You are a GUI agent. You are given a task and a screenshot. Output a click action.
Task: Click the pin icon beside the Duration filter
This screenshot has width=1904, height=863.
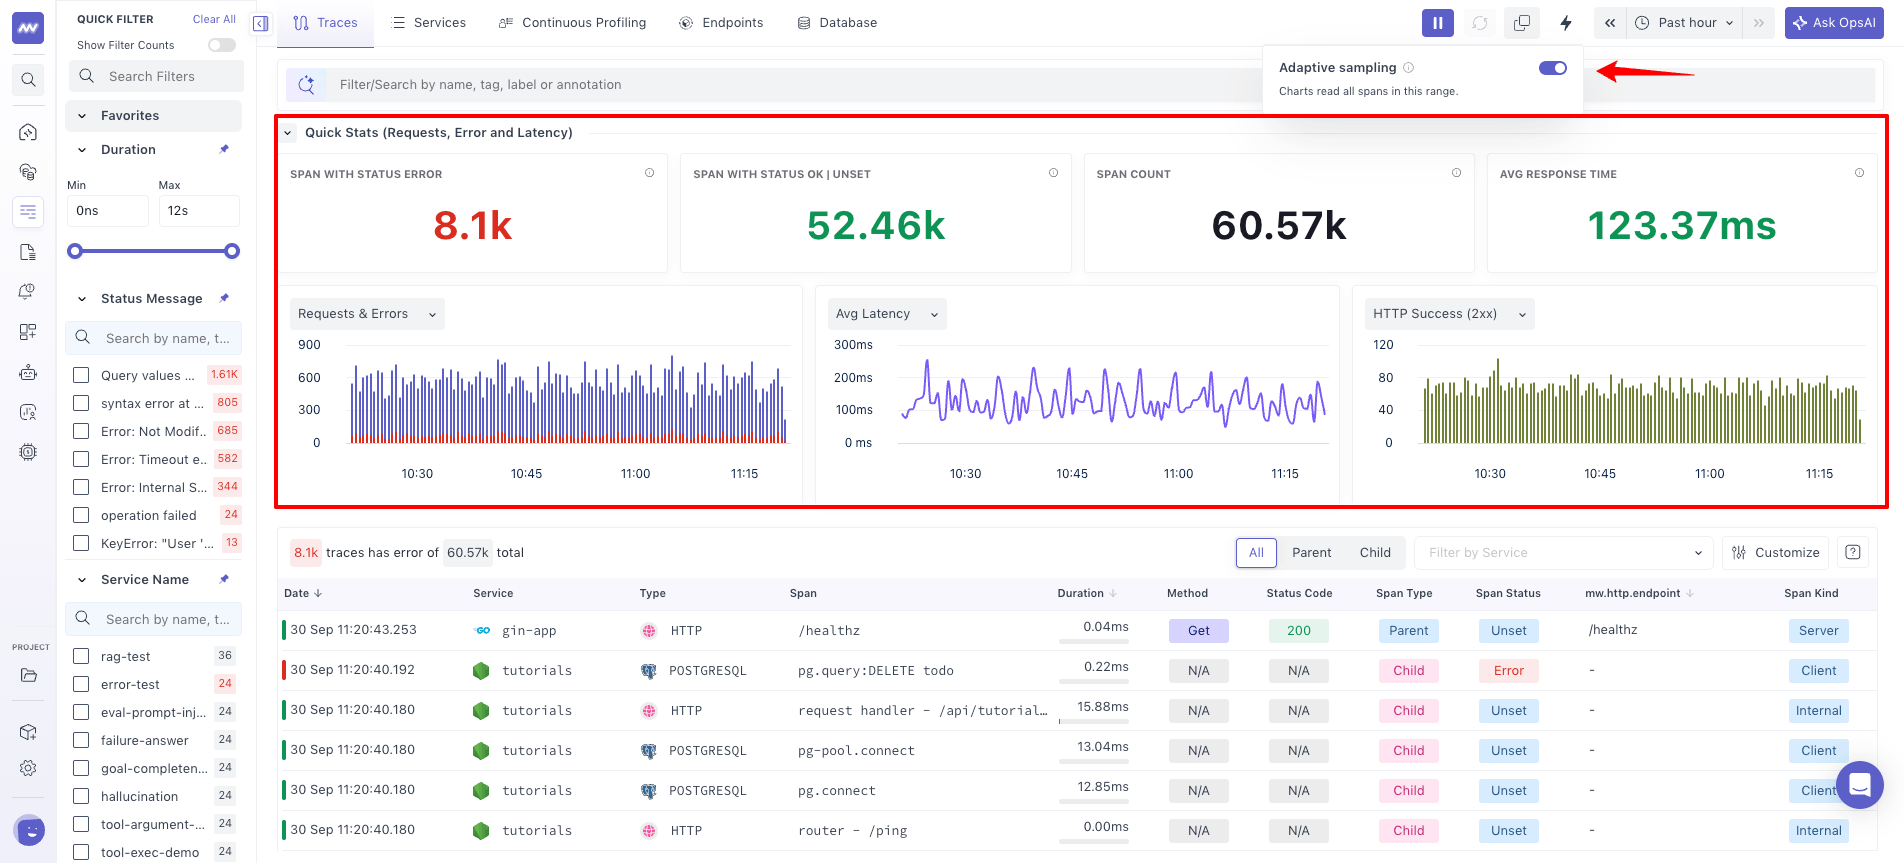click(x=224, y=149)
